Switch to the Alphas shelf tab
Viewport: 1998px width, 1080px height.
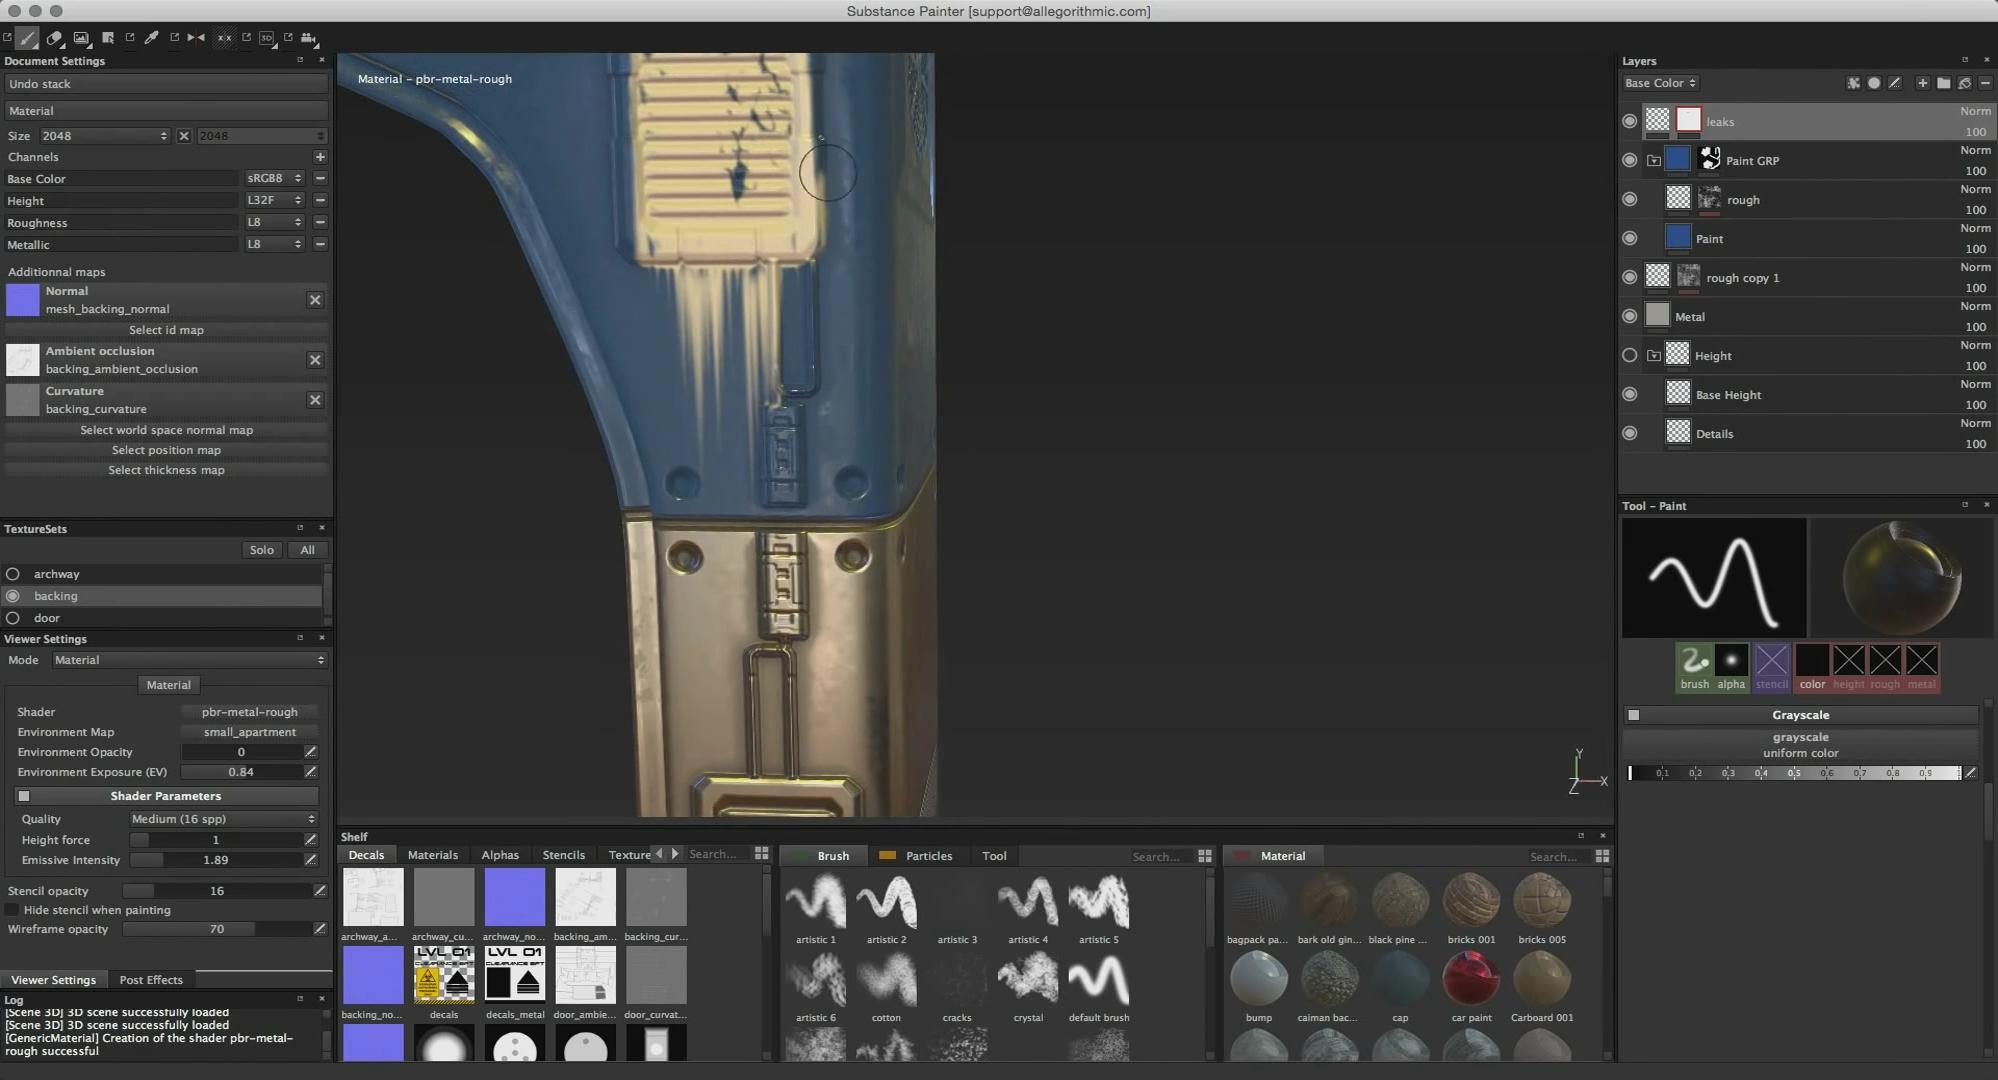pos(499,855)
